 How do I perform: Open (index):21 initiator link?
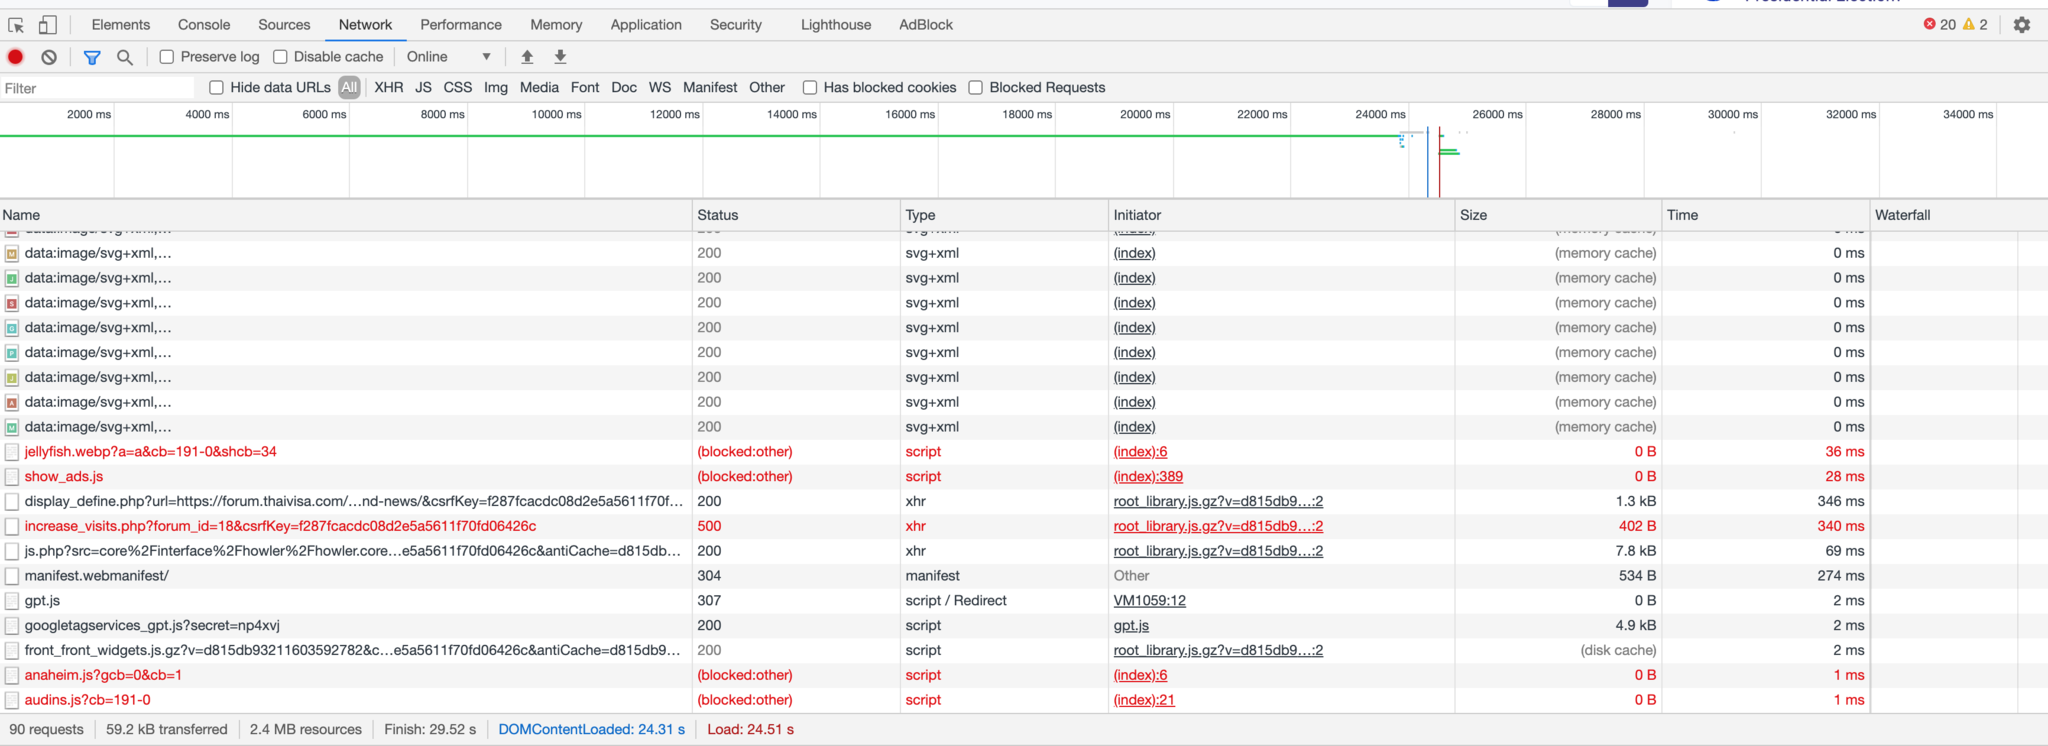click(1144, 700)
